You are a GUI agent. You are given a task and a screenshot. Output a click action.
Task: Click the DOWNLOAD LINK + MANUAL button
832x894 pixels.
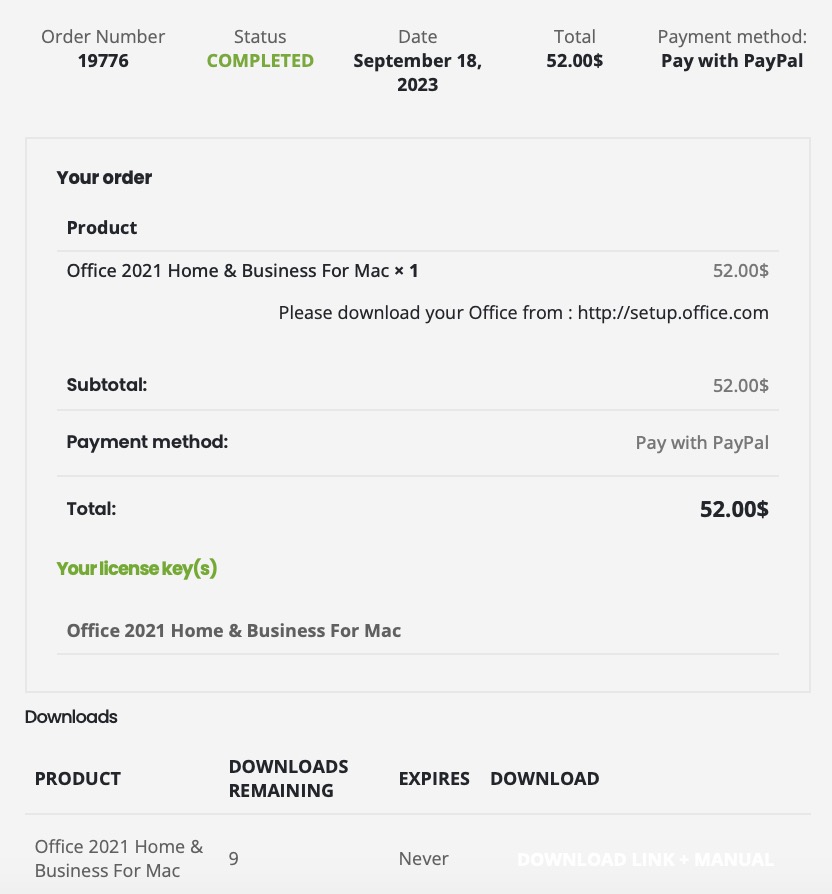pyautogui.click(x=645, y=860)
